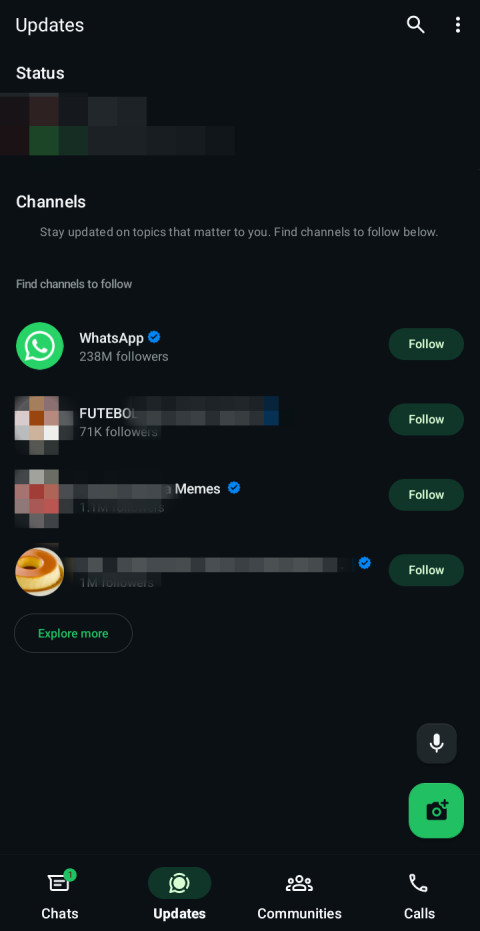Select the Updates tab
This screenshot has width=480, height=931.
(x=179, y=895)
